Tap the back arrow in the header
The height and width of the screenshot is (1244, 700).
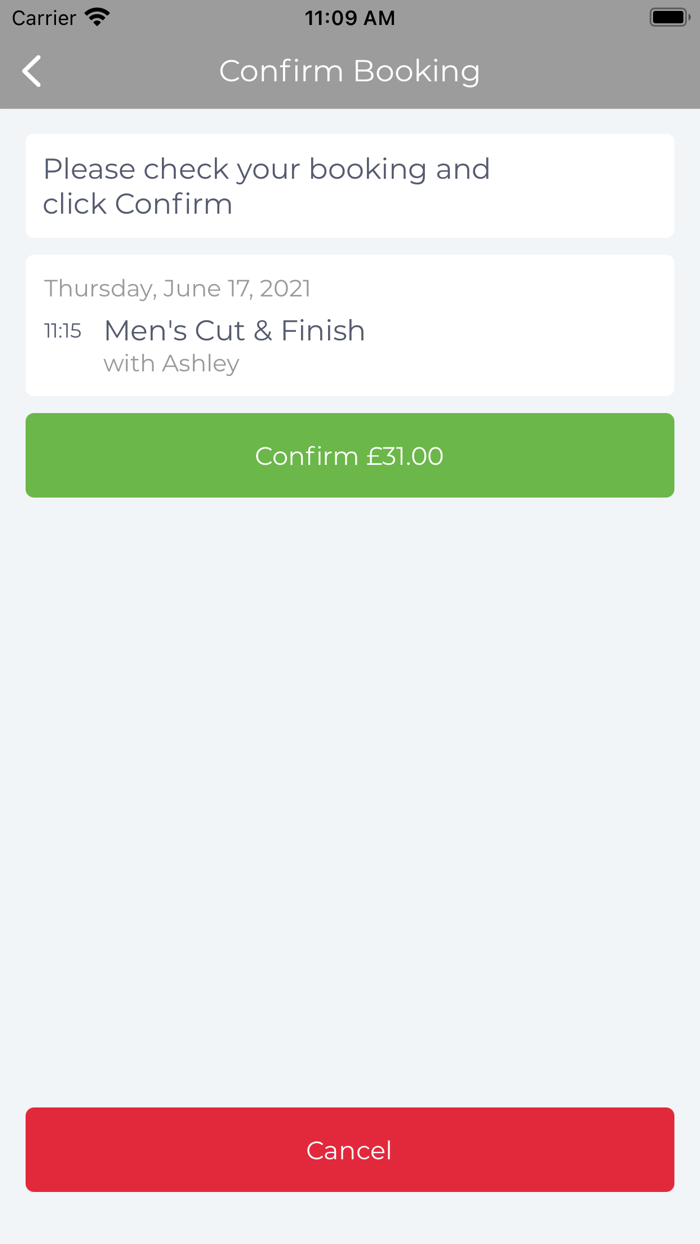32,71
